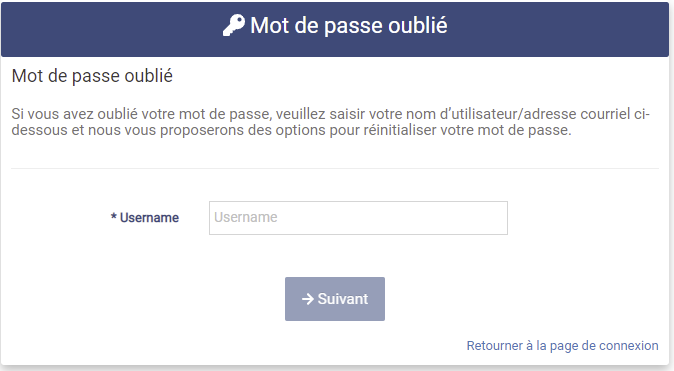
Task: Click the key icon in the header
Action: coord(234,25)
